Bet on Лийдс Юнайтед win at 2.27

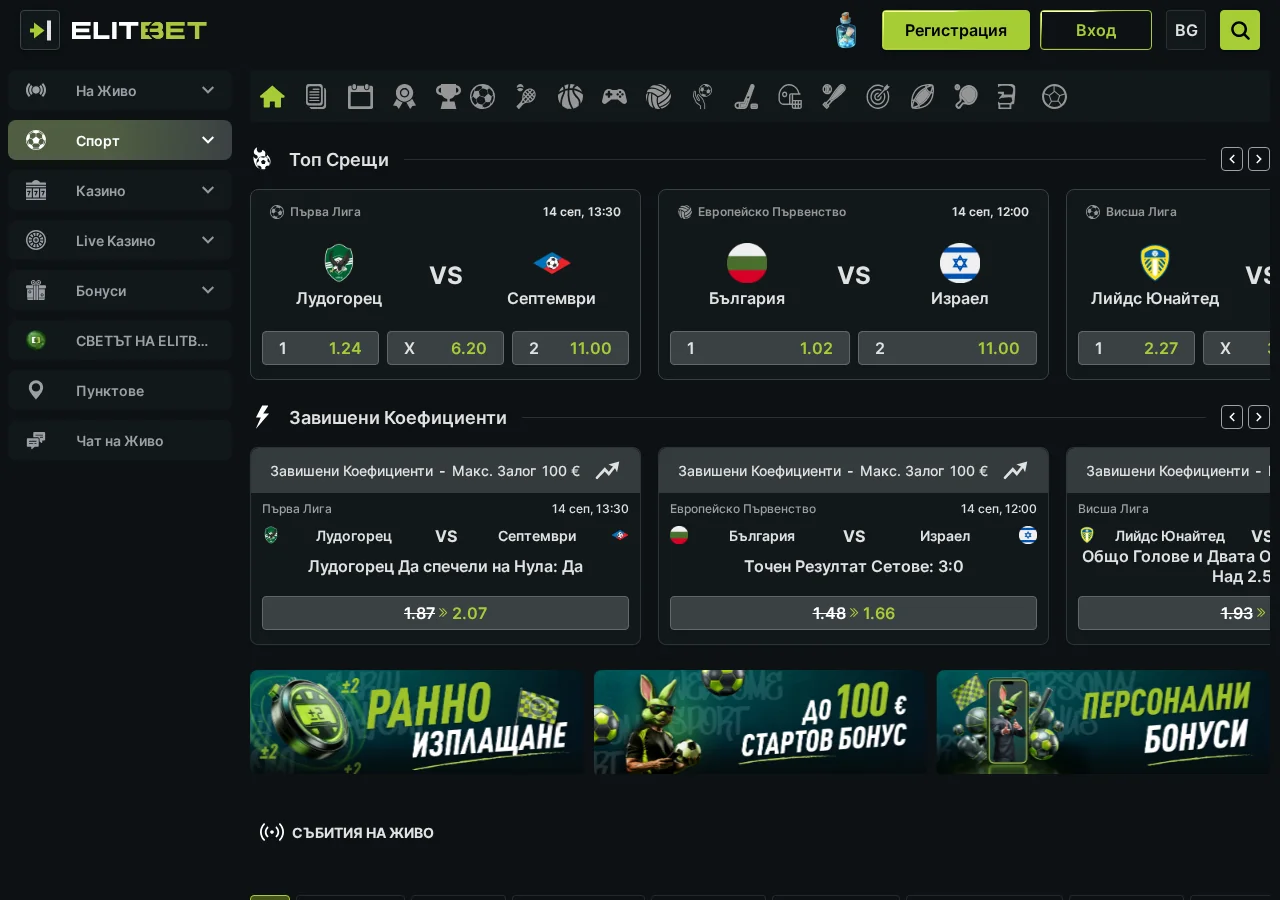point(1136,348)
